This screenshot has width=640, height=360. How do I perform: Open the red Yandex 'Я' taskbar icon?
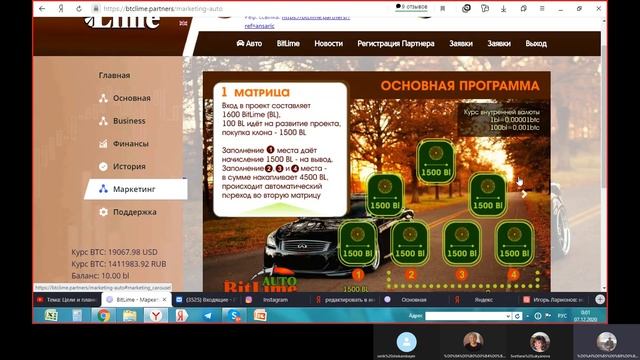click(x=182, y=316)
